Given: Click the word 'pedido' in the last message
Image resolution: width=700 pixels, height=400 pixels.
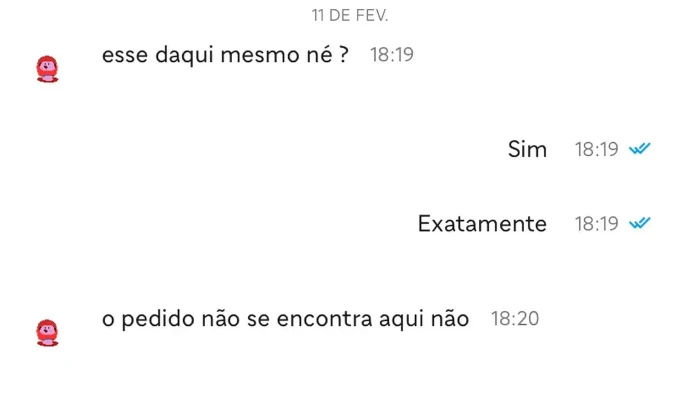Looking at the screenshot, I should 158,320.
